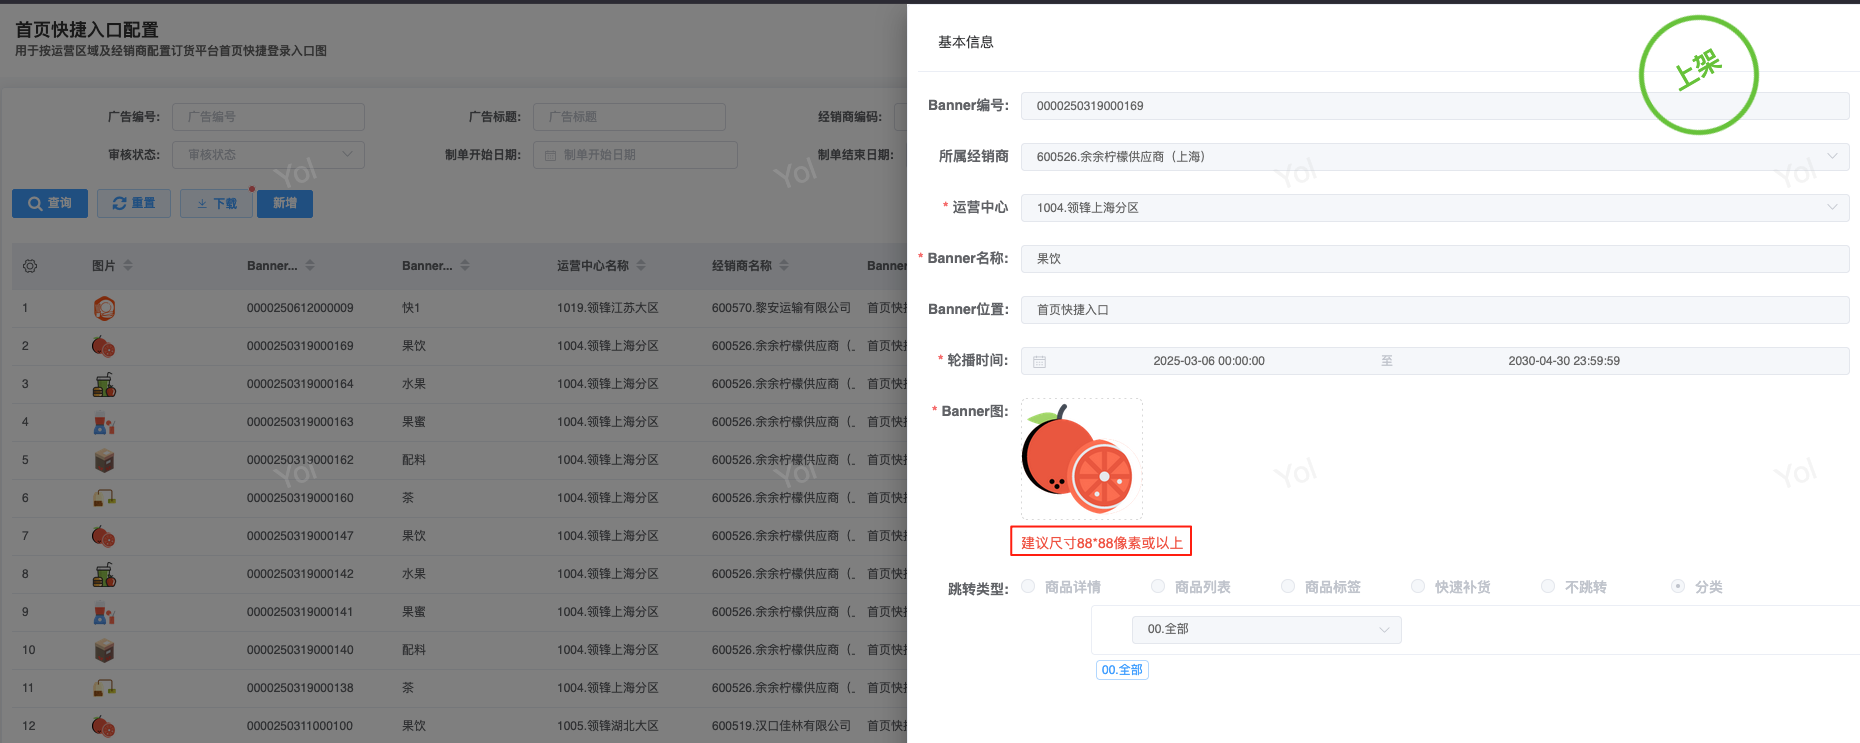Screen dimensions: 1860x743
Task: Click the Banner编号 field
Action: coord(1435,106)
